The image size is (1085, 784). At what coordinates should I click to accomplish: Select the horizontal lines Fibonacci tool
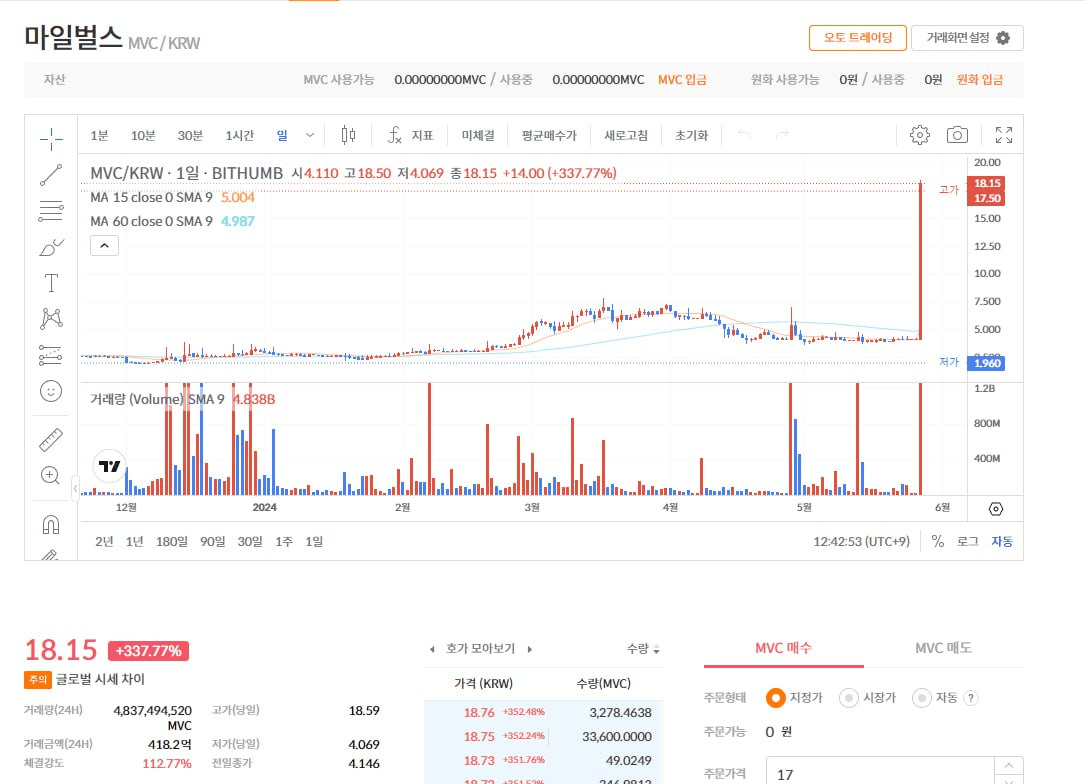click(x=51, y=211)
